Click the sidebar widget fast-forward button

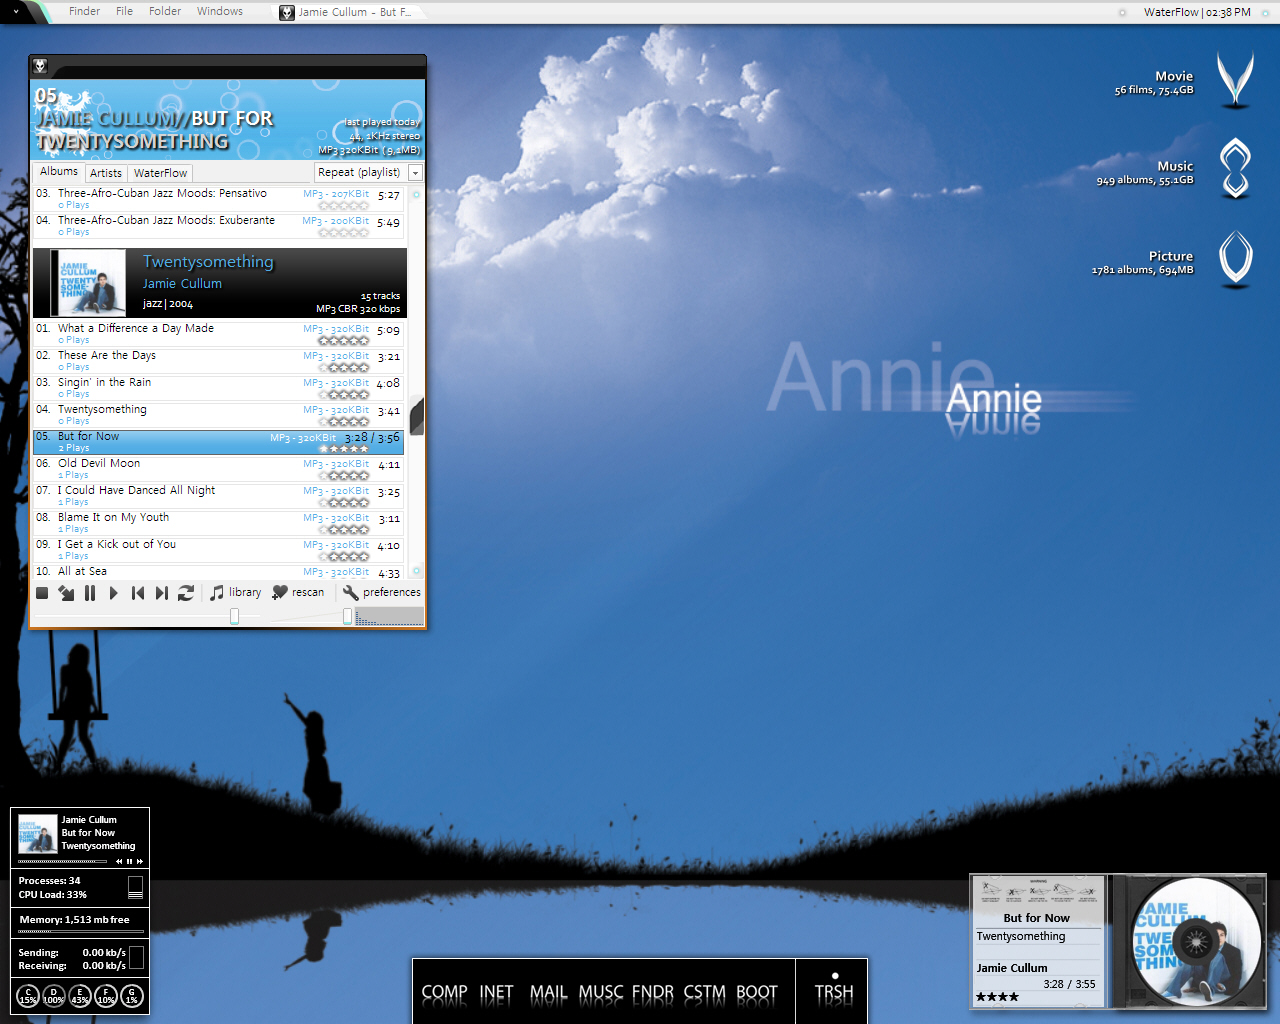click(x=139, y=861)
